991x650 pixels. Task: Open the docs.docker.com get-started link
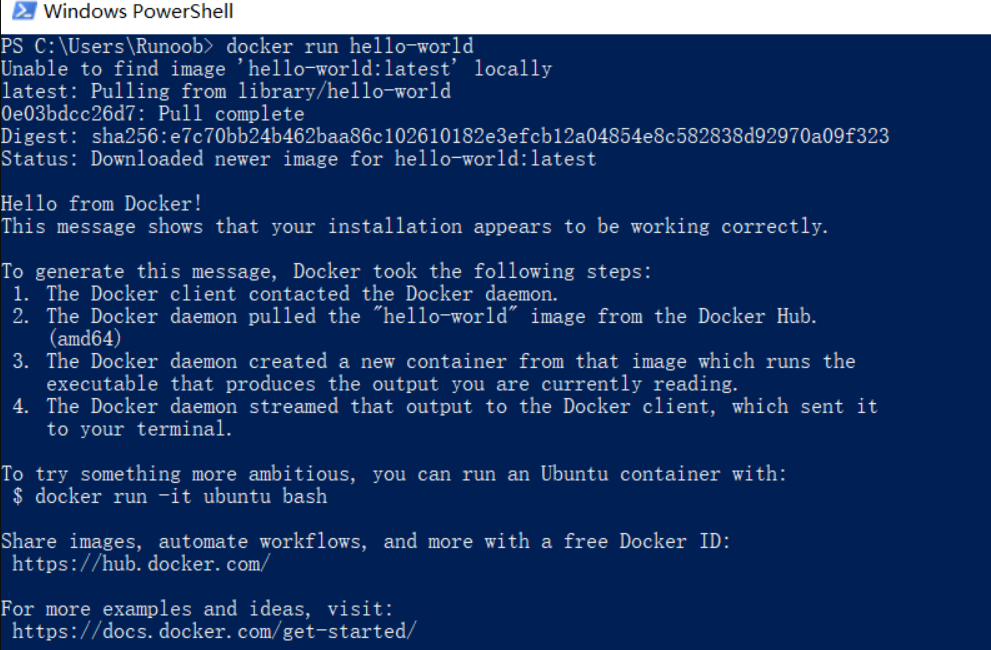[x=214, y=631]
